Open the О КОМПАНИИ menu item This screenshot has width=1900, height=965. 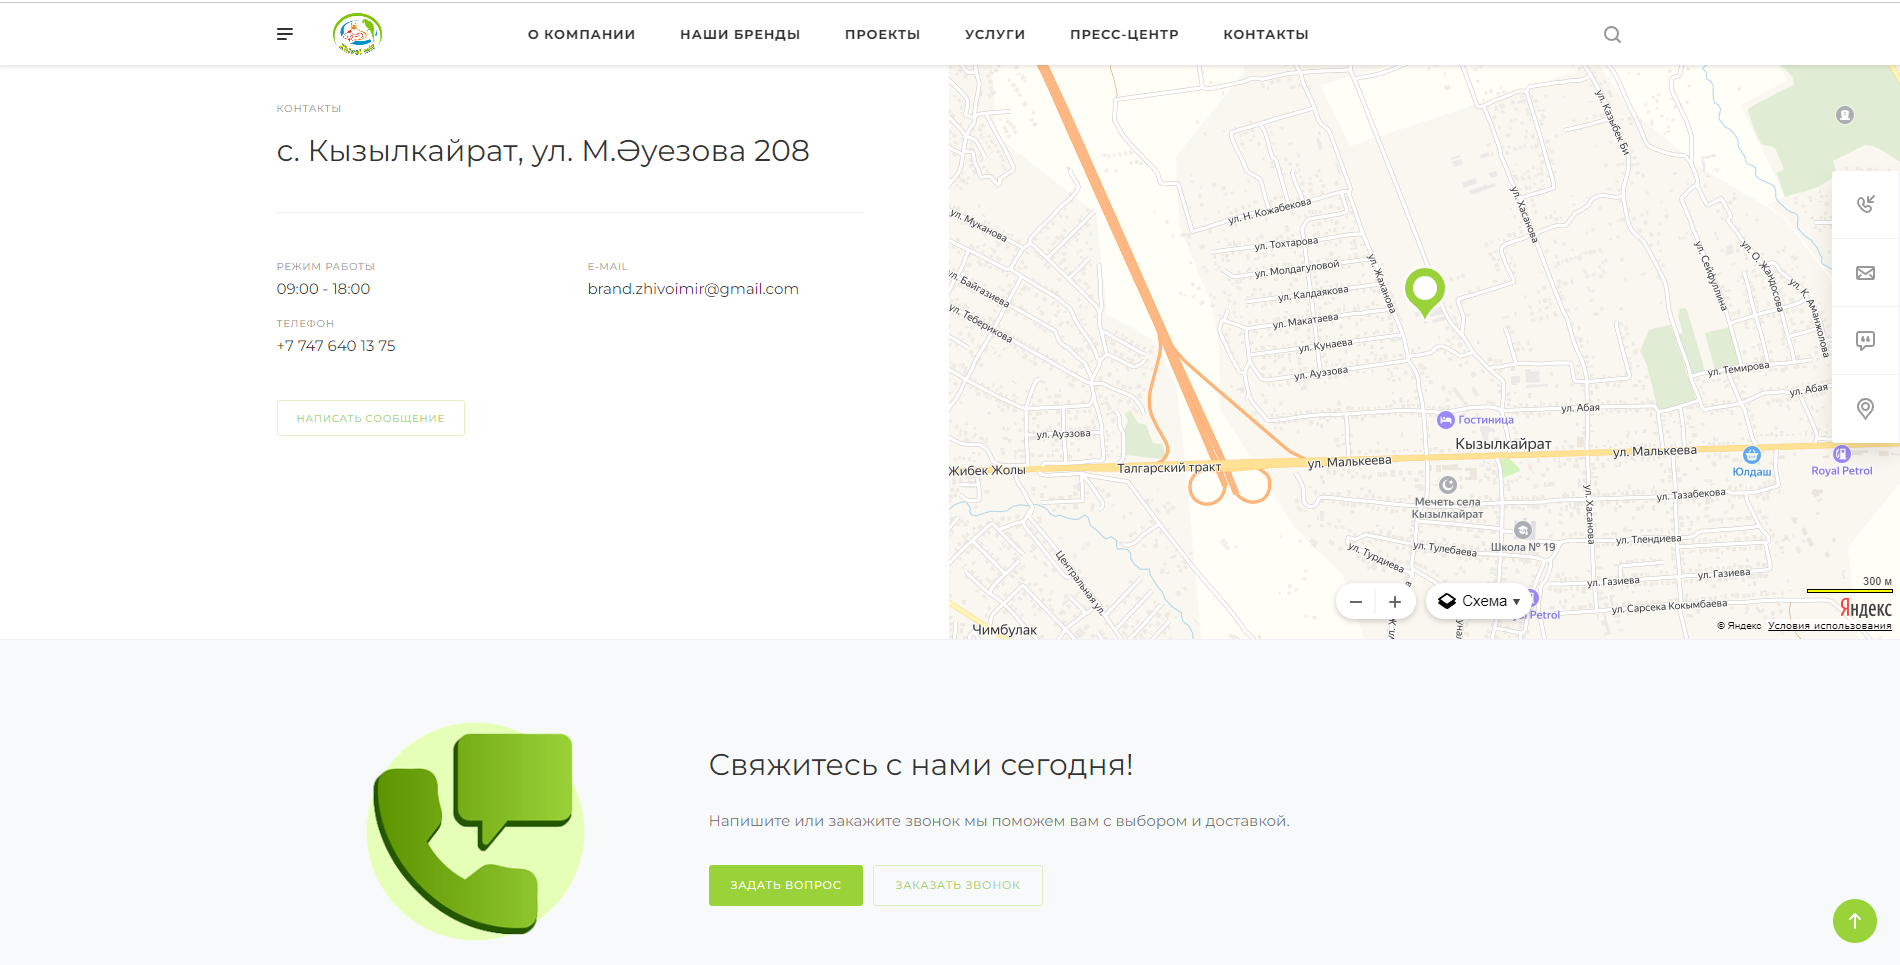point(582,34)
